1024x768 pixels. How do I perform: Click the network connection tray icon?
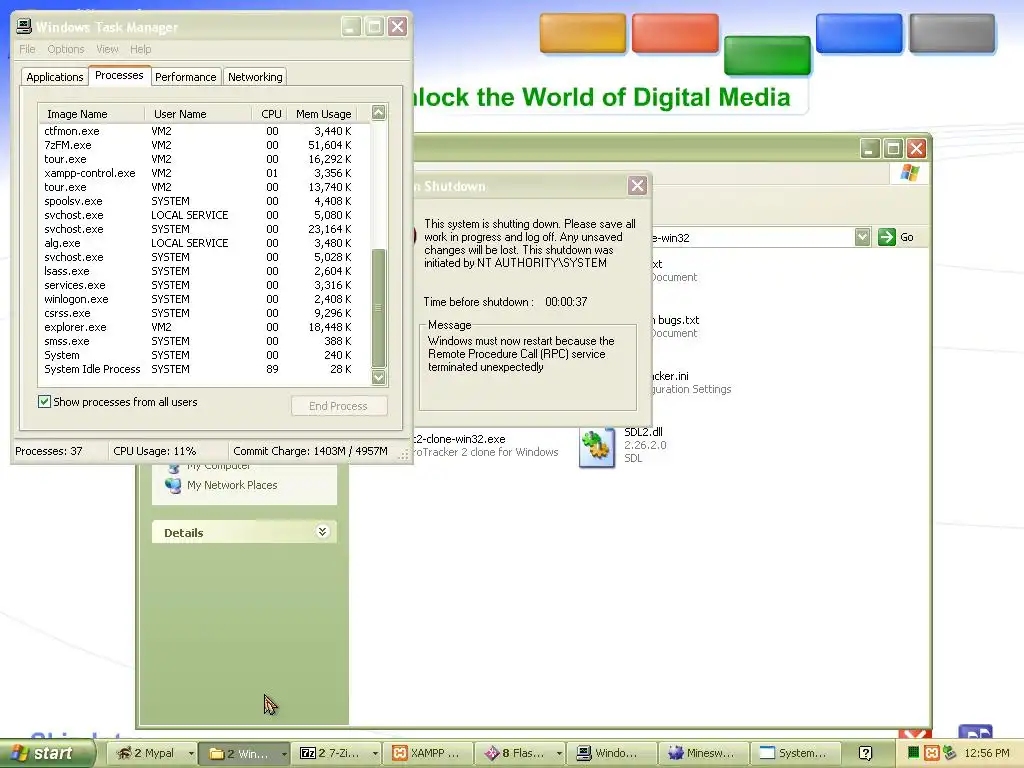(949, 753)
